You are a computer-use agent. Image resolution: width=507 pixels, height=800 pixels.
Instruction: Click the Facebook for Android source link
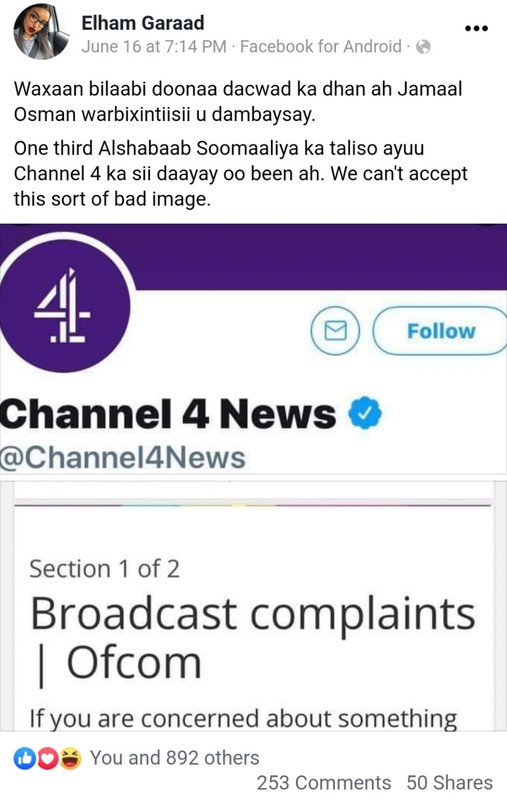[x=321, y=47]
